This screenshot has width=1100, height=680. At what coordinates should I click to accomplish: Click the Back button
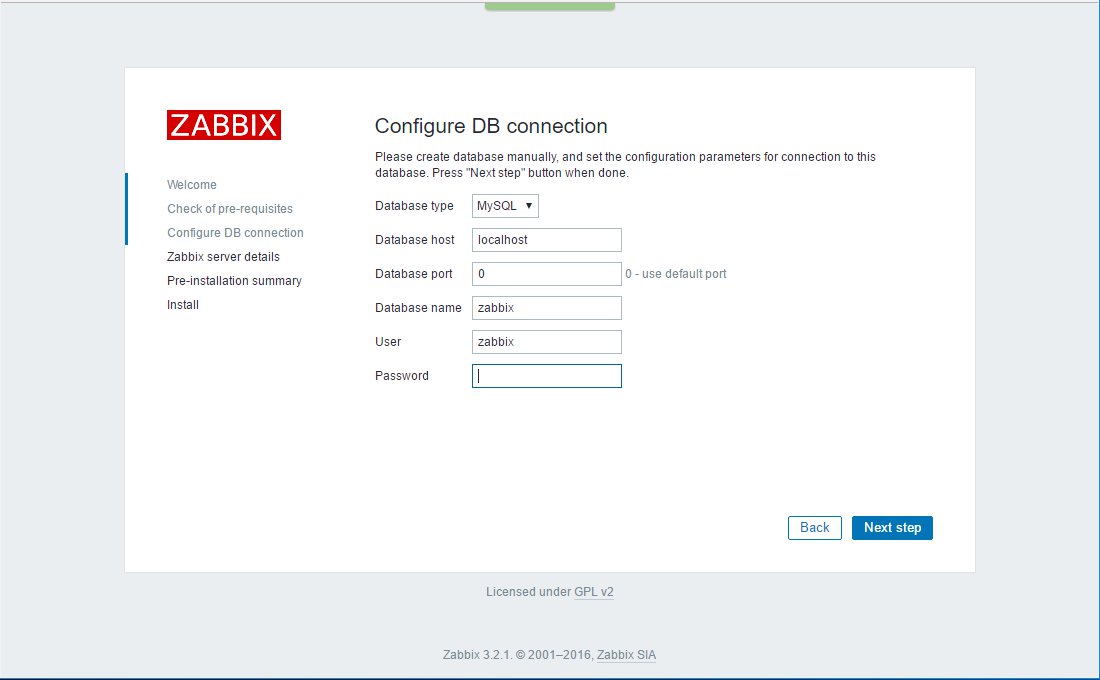[x=814, y=528]
